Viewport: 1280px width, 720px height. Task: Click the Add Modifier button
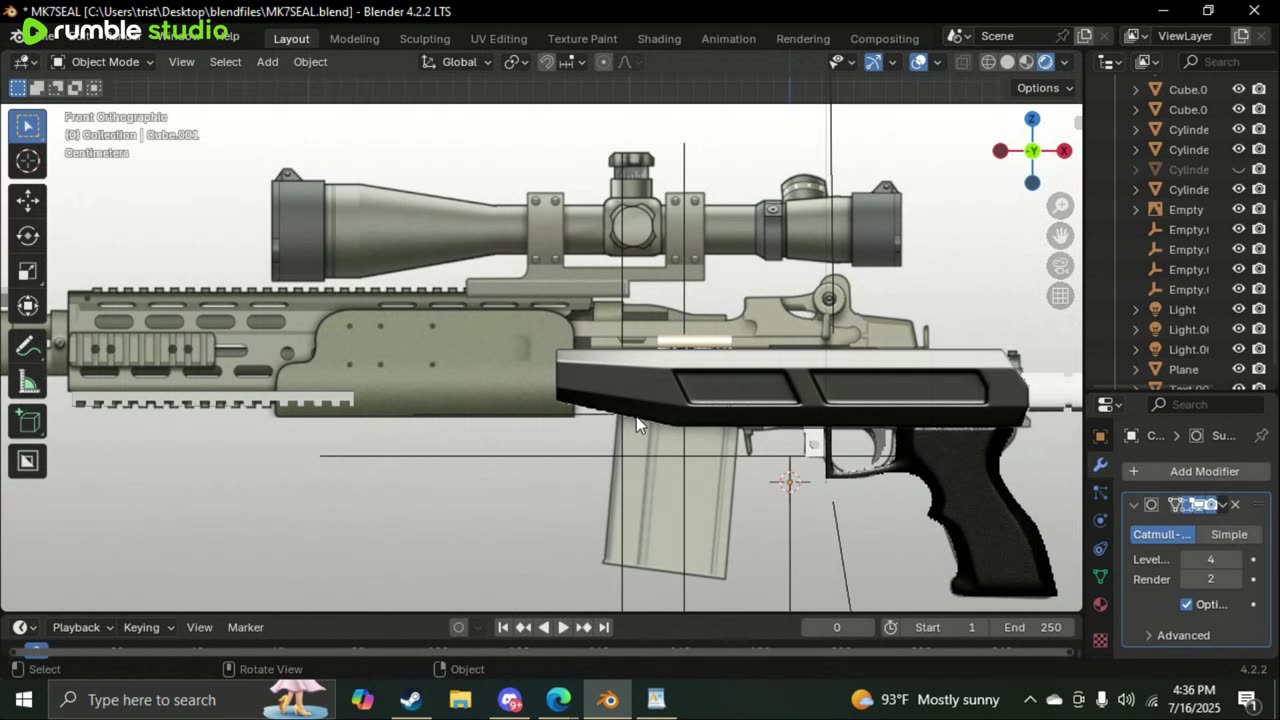coord(1195,471)
